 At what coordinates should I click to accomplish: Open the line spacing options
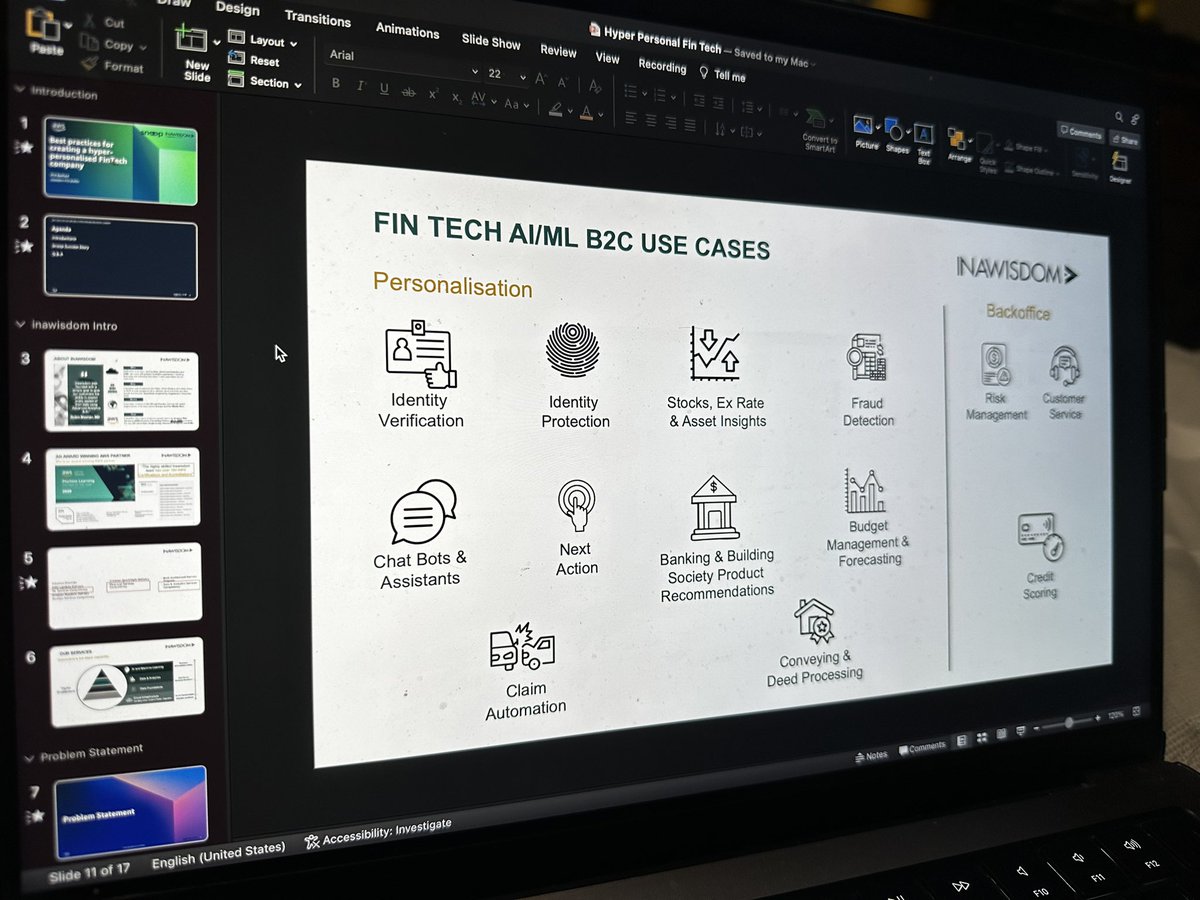point(752,107)
